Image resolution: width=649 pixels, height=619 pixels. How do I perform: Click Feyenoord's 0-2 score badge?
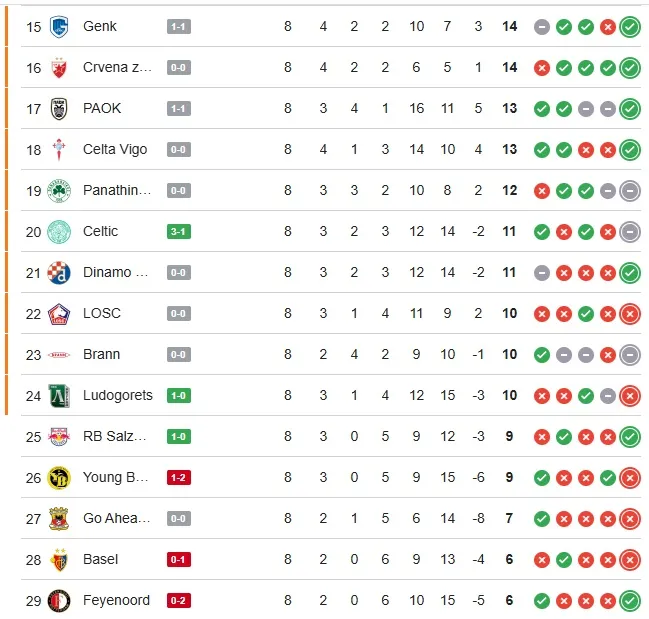(179, 600)
